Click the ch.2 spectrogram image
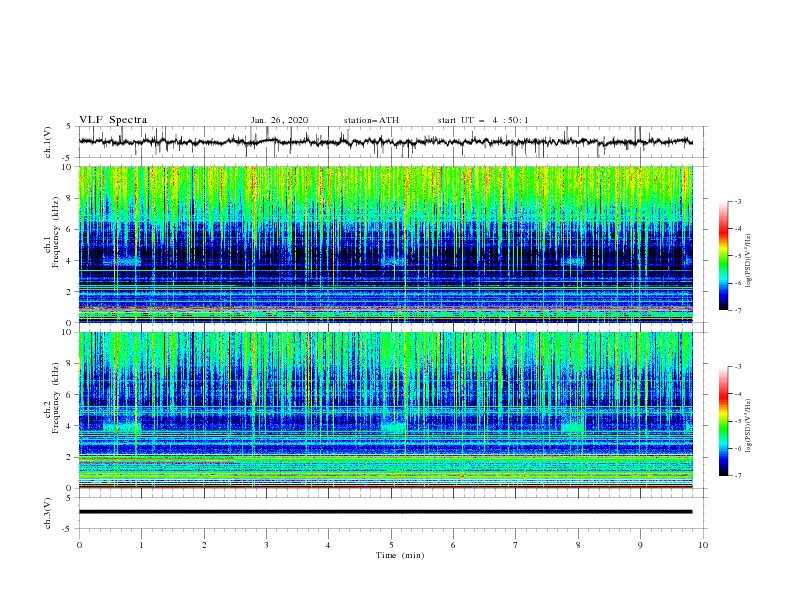The width and height of the screenshot is (792, 612). coord(385,410)
